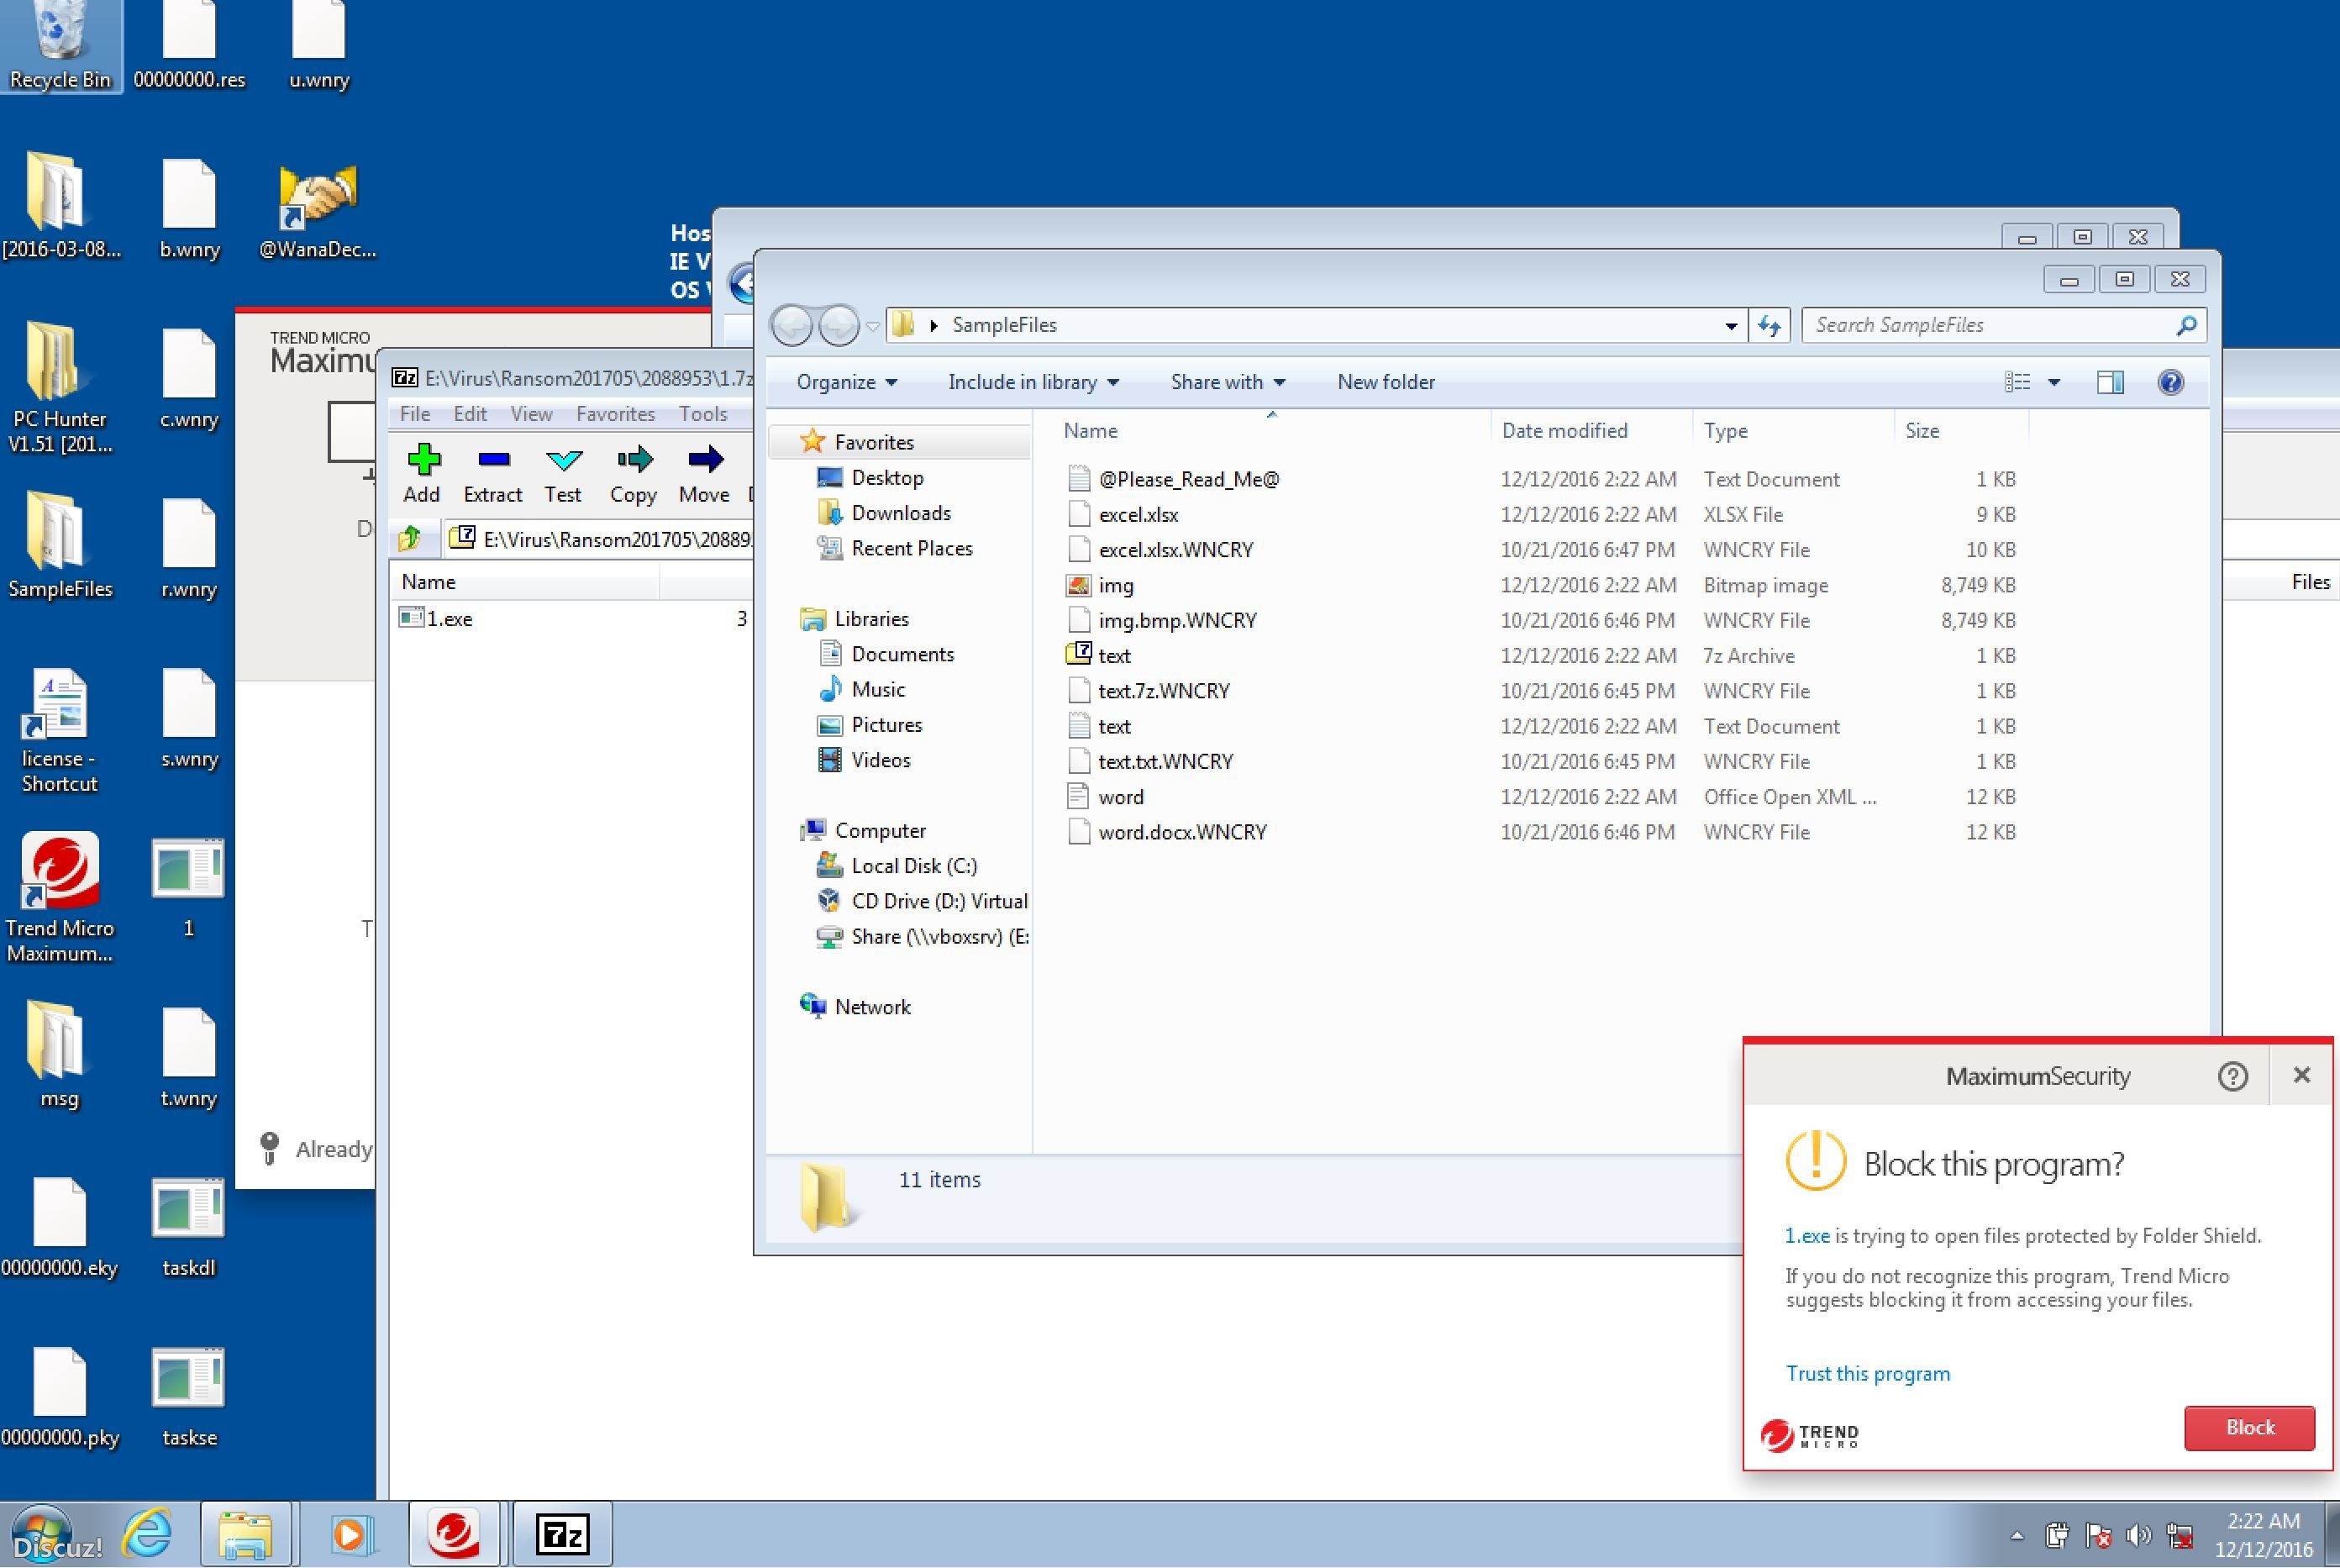Select Recent Places in navigation pane

point(911,548)
